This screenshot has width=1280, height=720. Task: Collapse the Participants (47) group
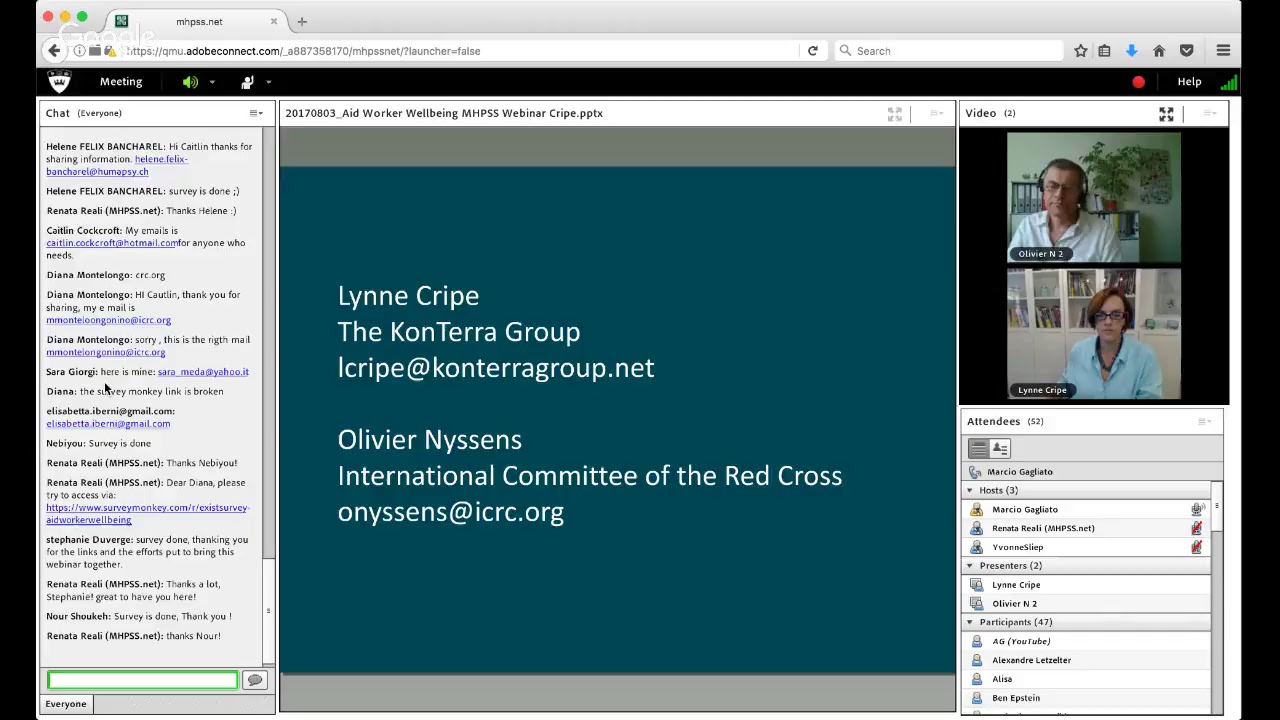[969, 622]
